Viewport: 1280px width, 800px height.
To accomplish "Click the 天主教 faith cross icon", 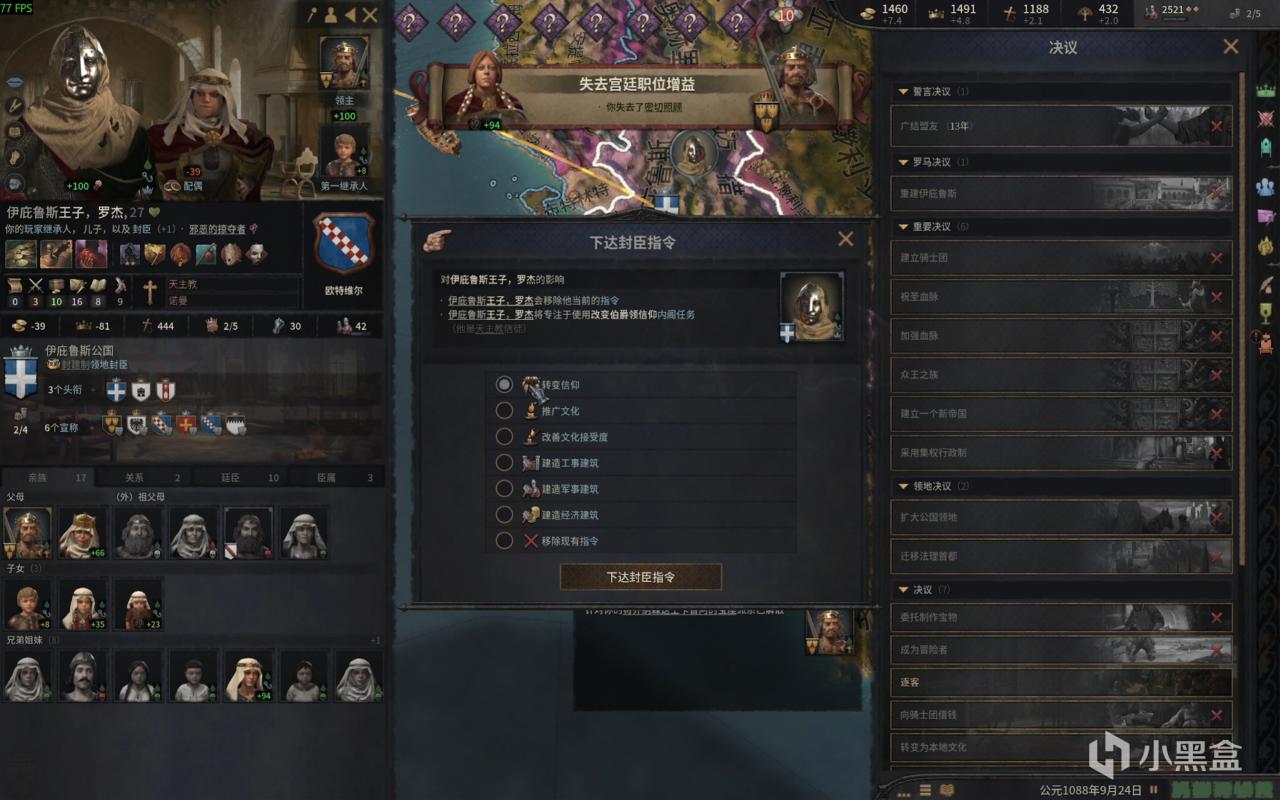I will 150,292.
